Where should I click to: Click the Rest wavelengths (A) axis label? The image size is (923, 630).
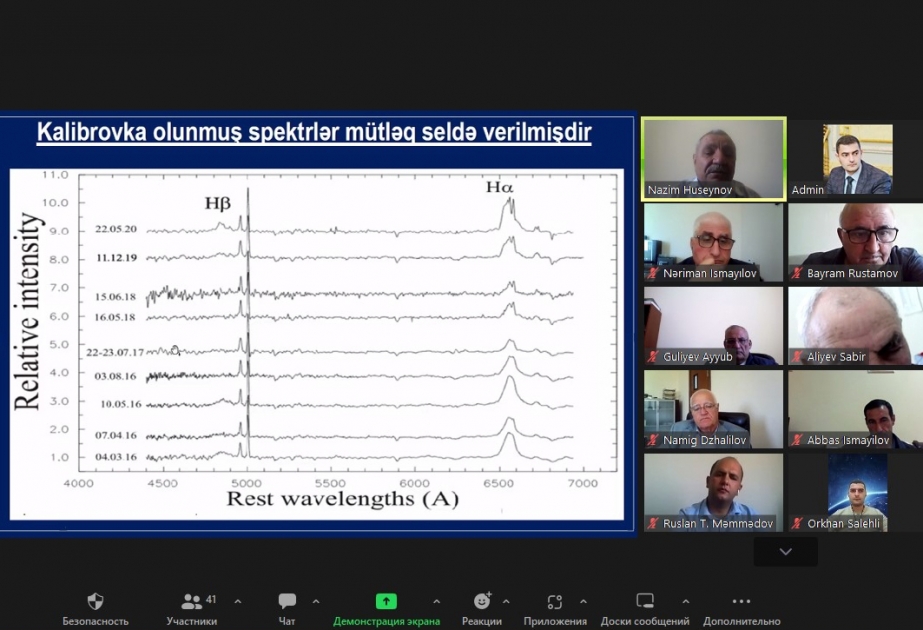[x=343, y=499]
